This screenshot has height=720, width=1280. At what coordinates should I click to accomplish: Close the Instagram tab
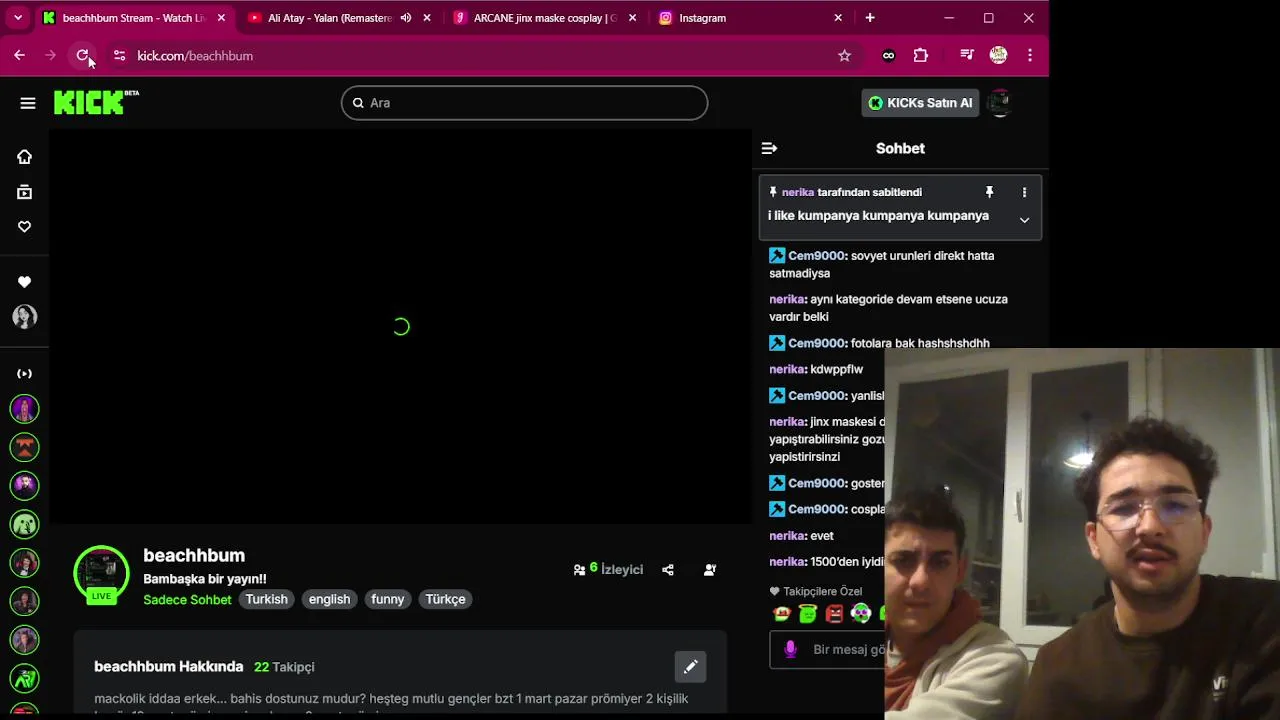click(x=838, y=18)
